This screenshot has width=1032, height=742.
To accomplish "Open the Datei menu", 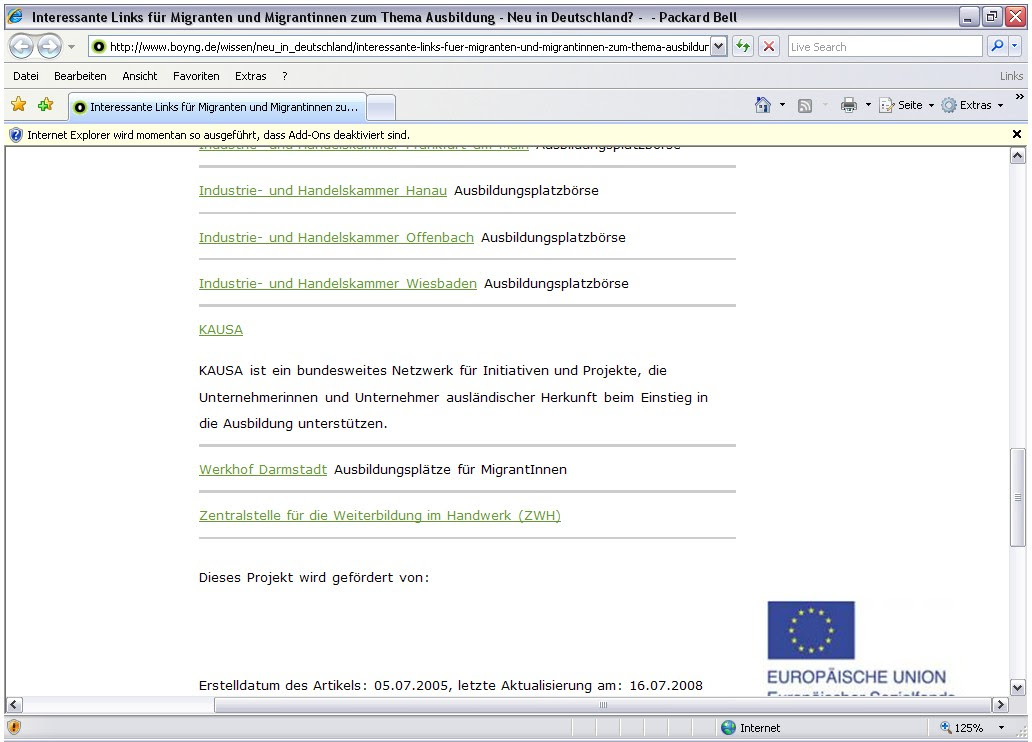I will (26, 76).
